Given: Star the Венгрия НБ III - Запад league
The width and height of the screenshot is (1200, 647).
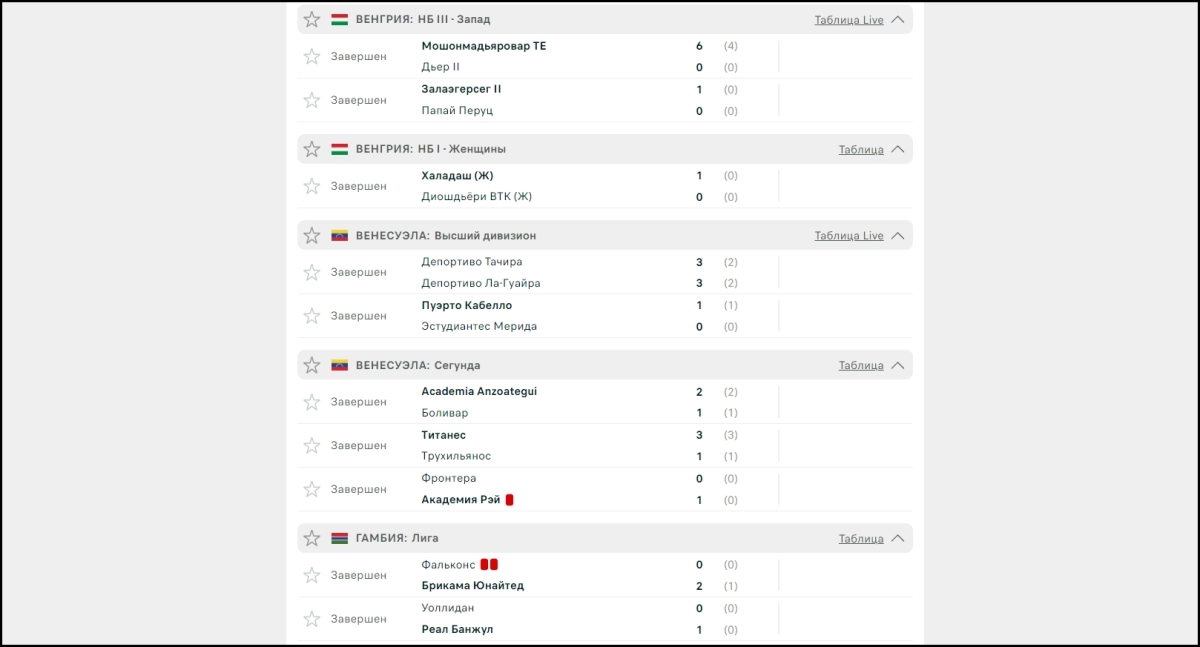Looking at the screenshot, I should point(312,19).
